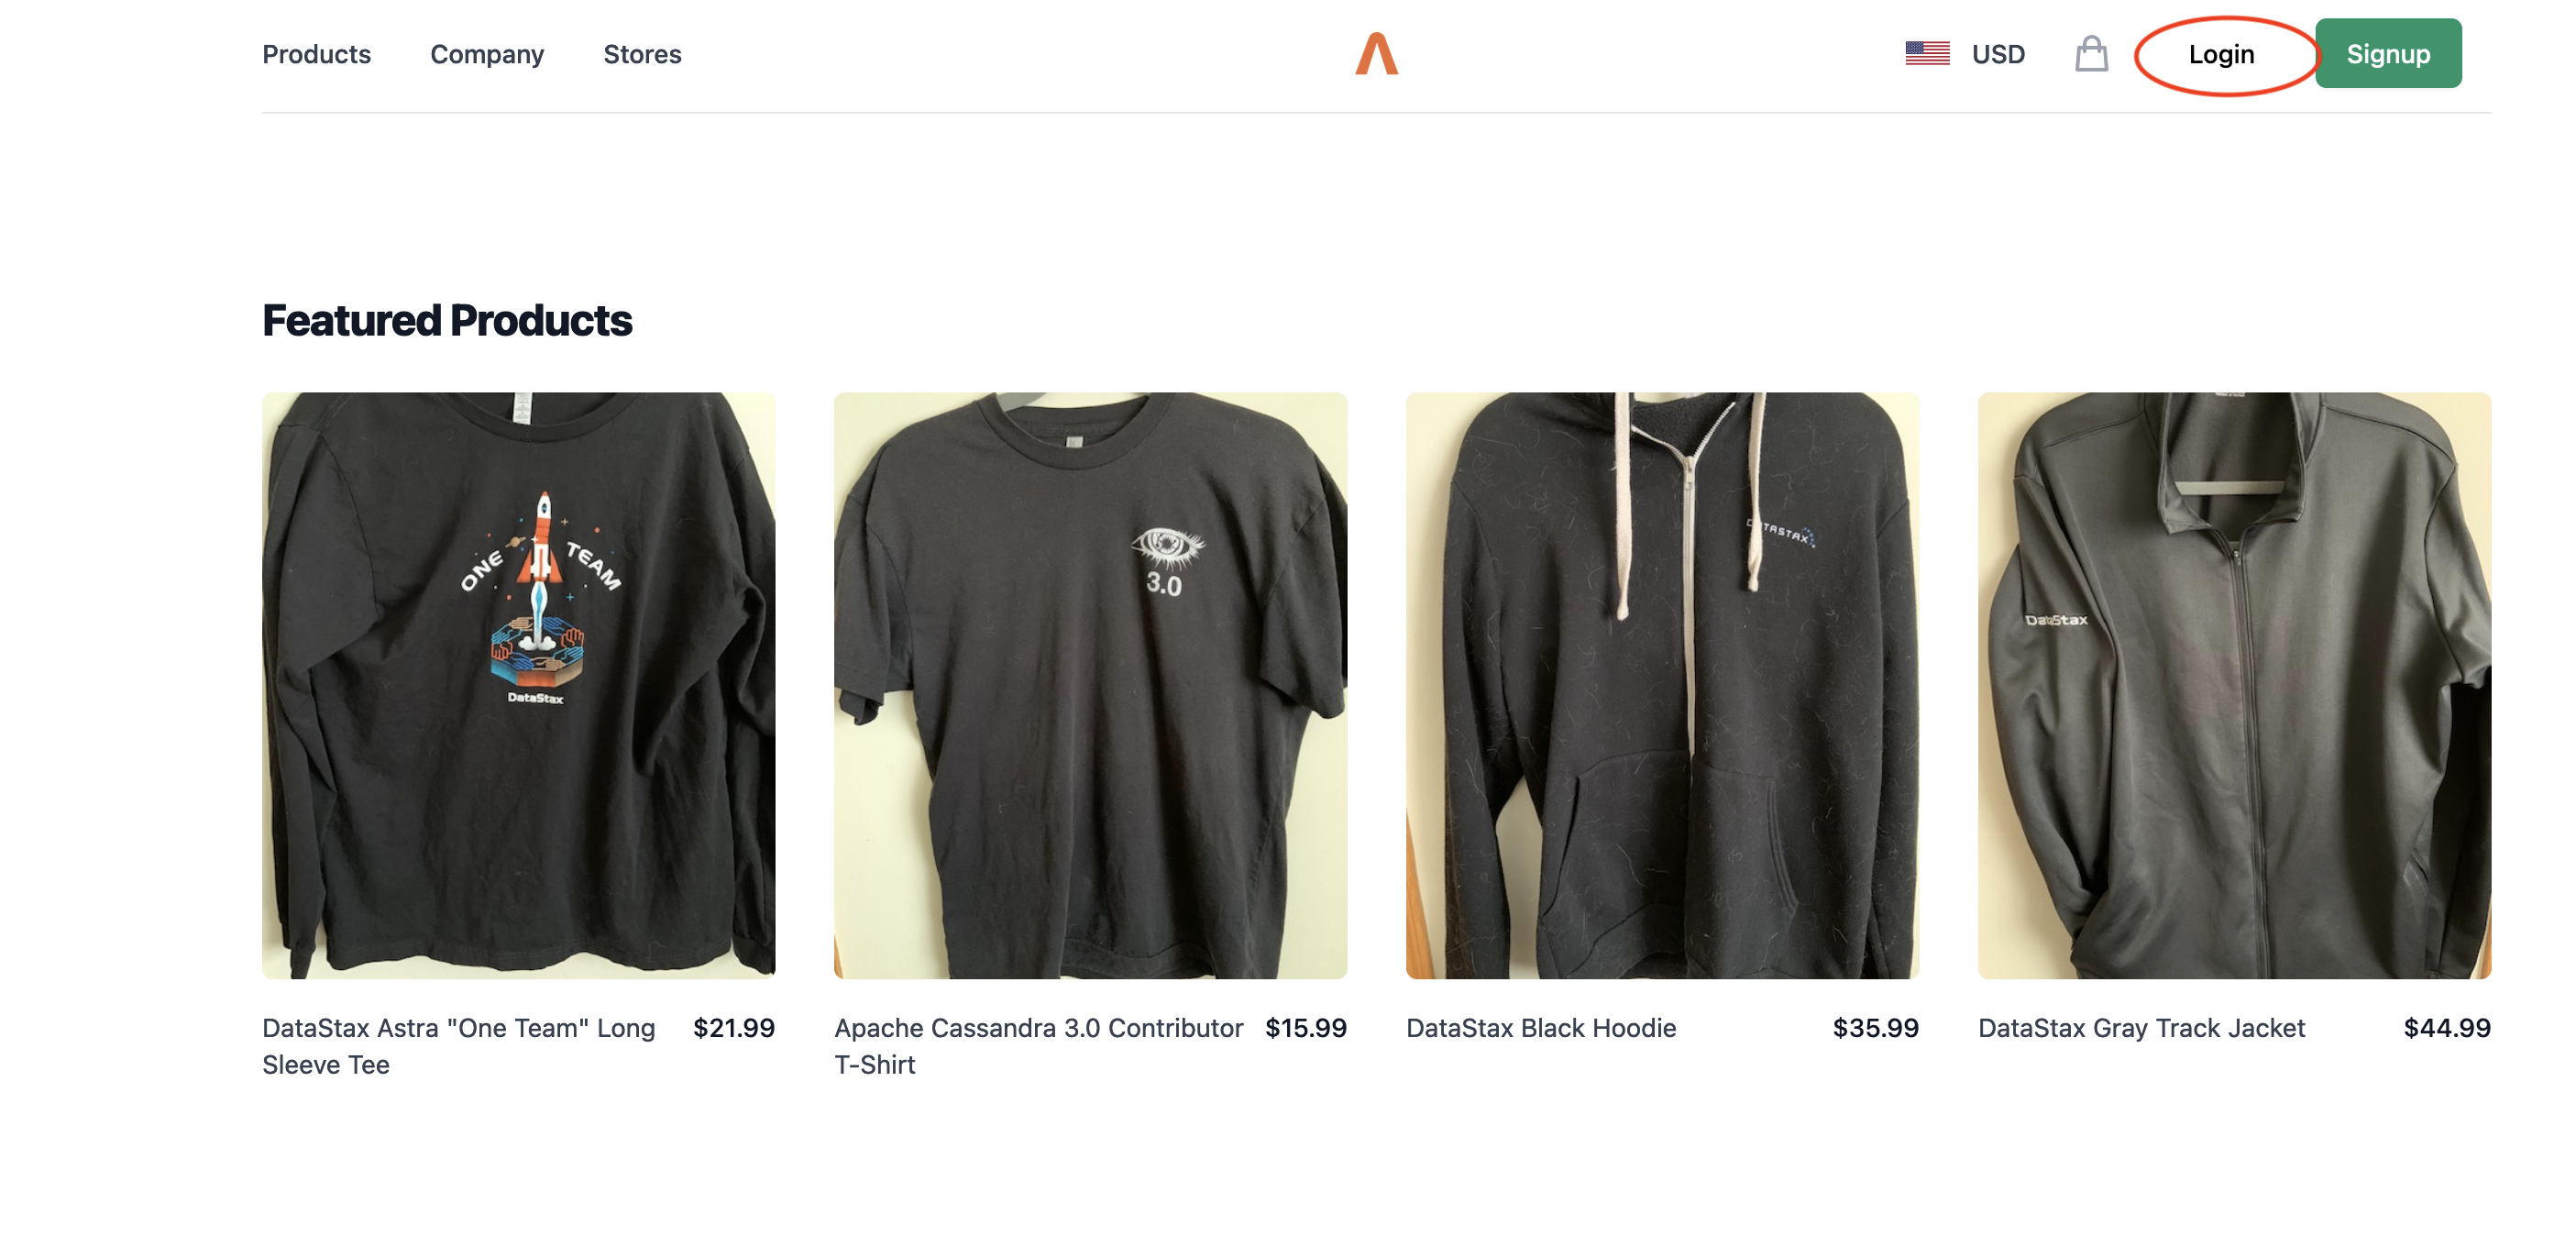Click the orange A logo in header
Screen dimensions: 2576x1247
pyautogui.click(x=1376, y=54)
